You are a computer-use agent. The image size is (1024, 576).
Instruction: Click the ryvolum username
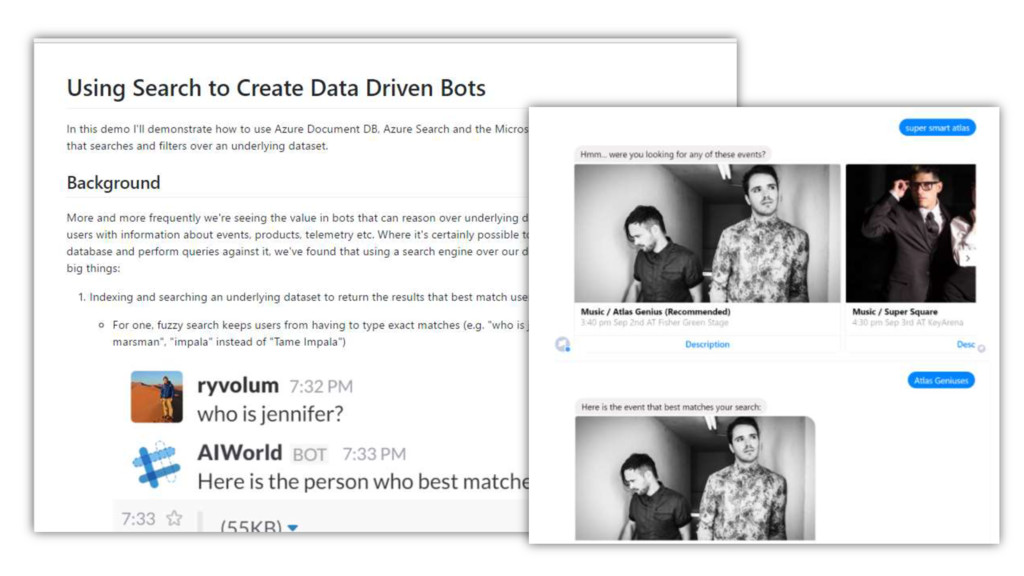pos(238,385)
